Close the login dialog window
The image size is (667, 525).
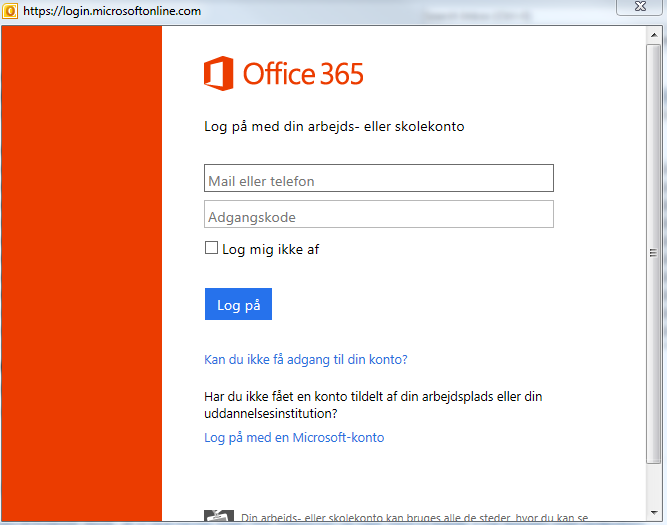coord(640,7)
